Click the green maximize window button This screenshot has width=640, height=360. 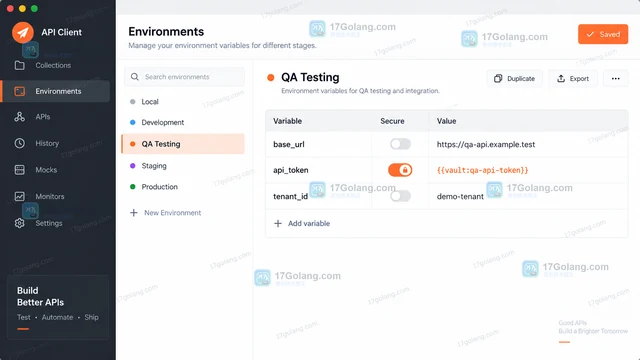[35, 9]
